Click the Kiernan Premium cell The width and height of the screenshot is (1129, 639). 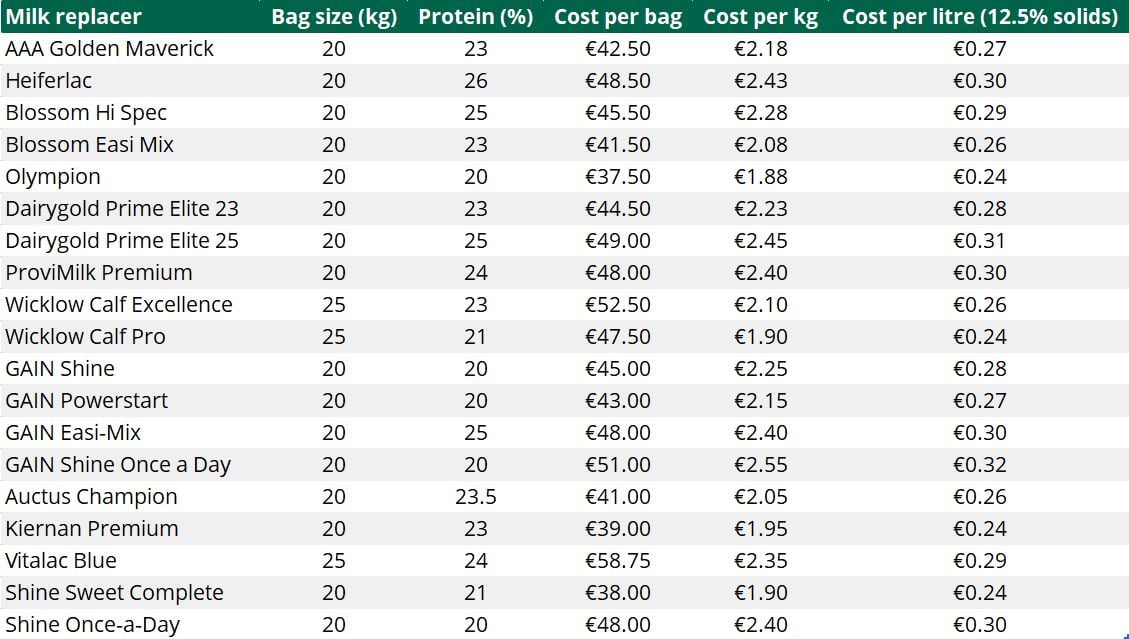92,529
